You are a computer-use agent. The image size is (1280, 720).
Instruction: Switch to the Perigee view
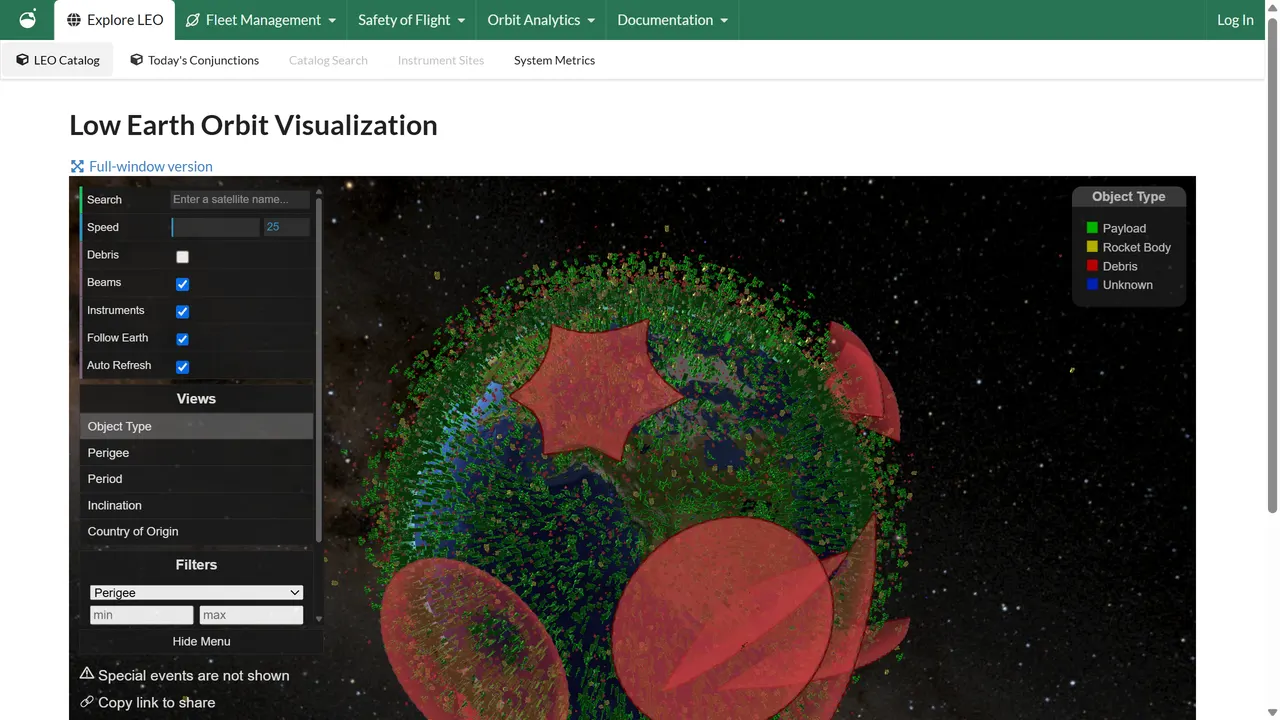pyautogui.click(x=196, y=453)
